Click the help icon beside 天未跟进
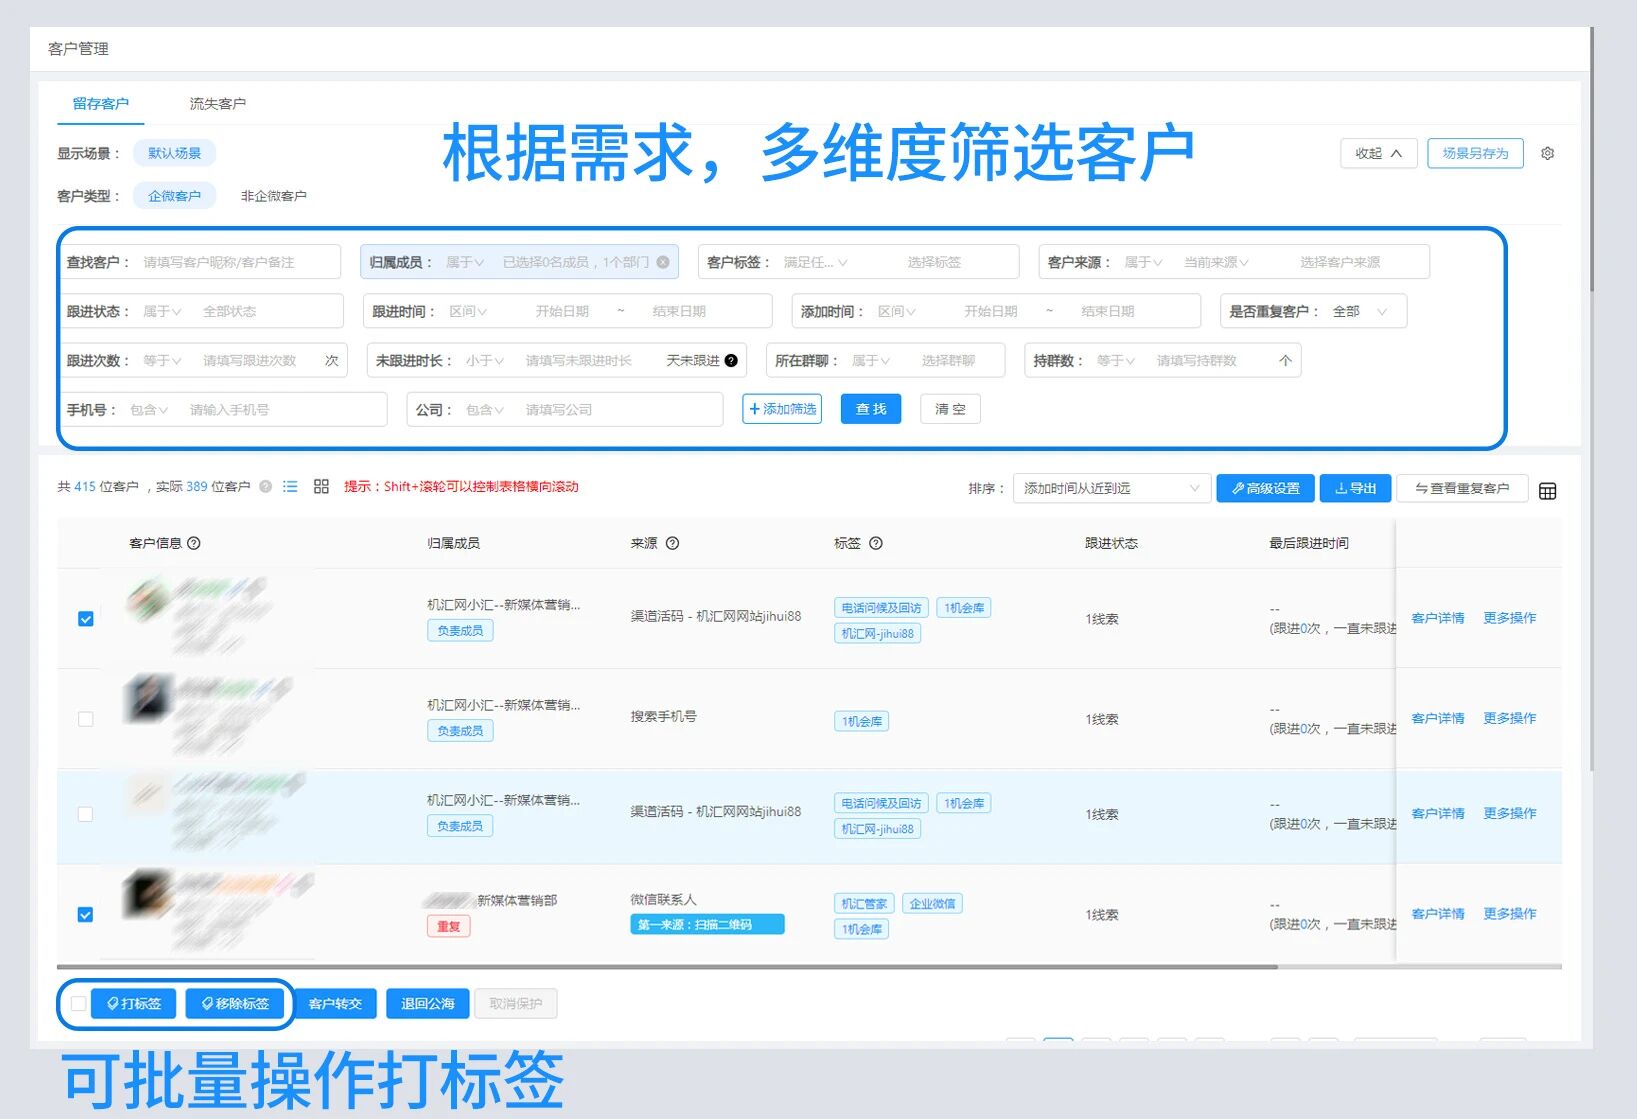 pos(731,361)
